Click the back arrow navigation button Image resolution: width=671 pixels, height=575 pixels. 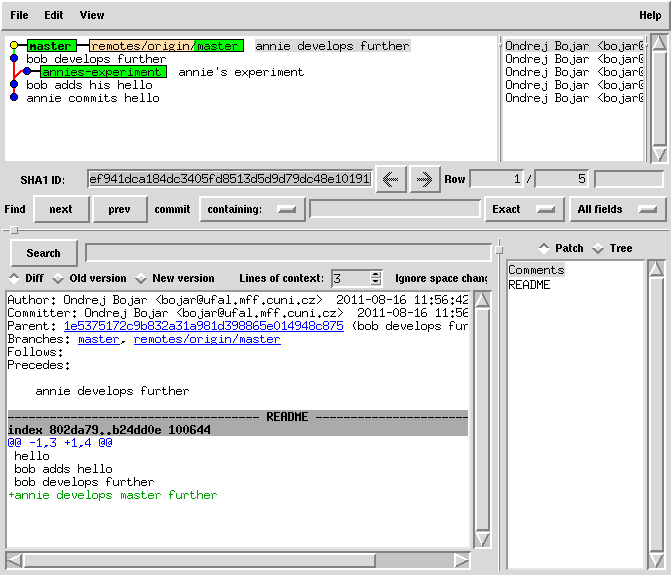(390, 179)
